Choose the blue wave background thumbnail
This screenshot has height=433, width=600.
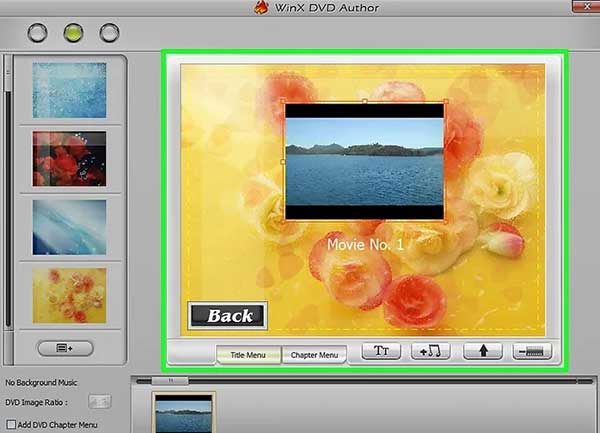(x=69, y=227)
